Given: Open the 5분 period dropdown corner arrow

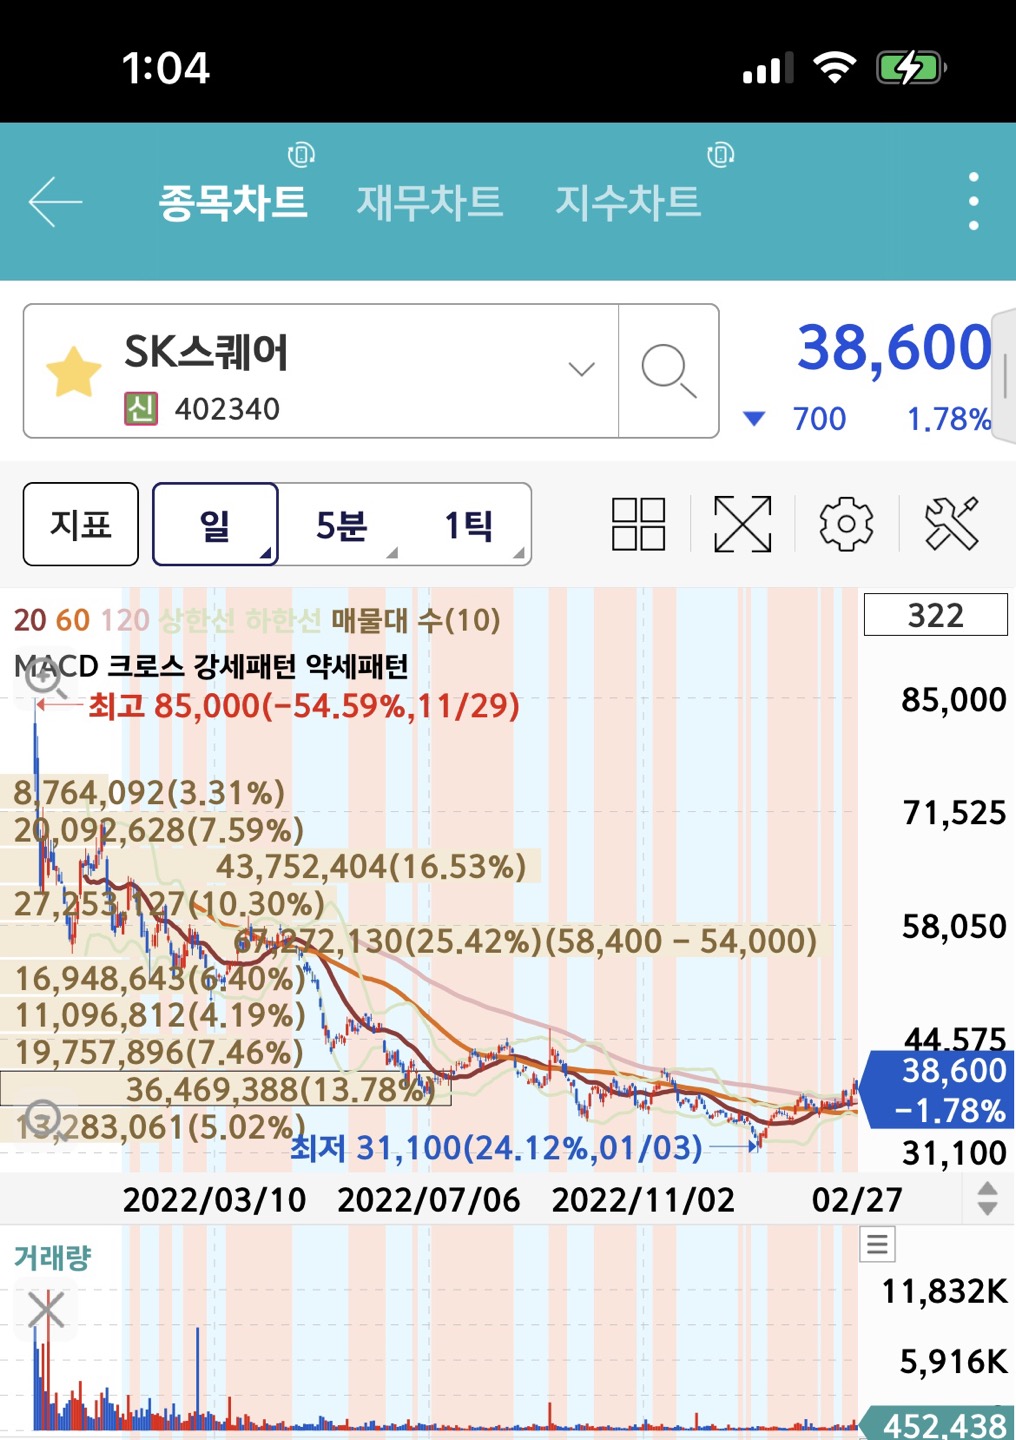Looking at the screenshot, I should click(x=392, y=553).
